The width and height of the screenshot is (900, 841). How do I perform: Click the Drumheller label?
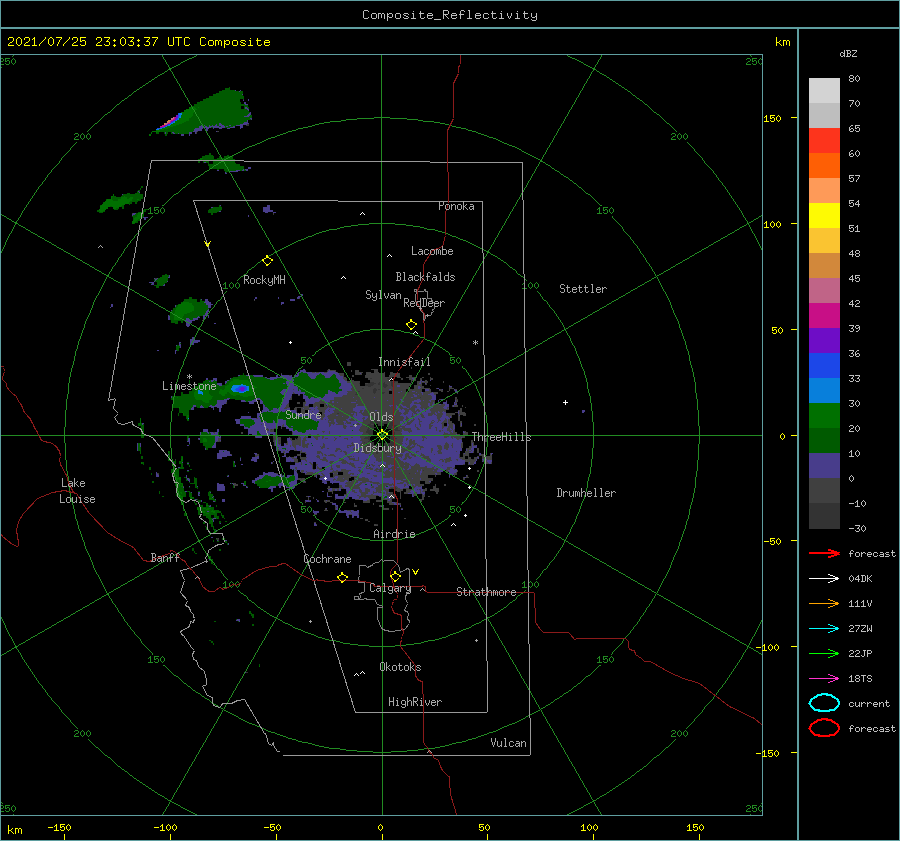pos(586,493)
